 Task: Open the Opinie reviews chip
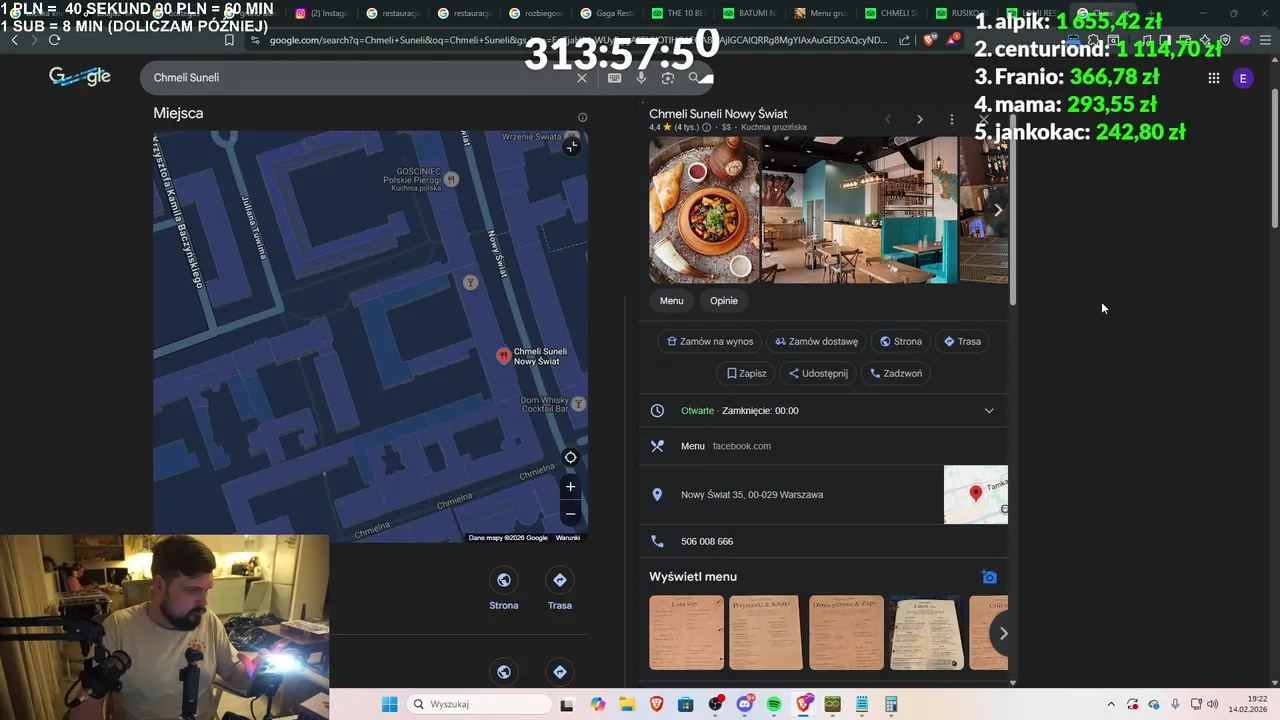click(724, 301)
